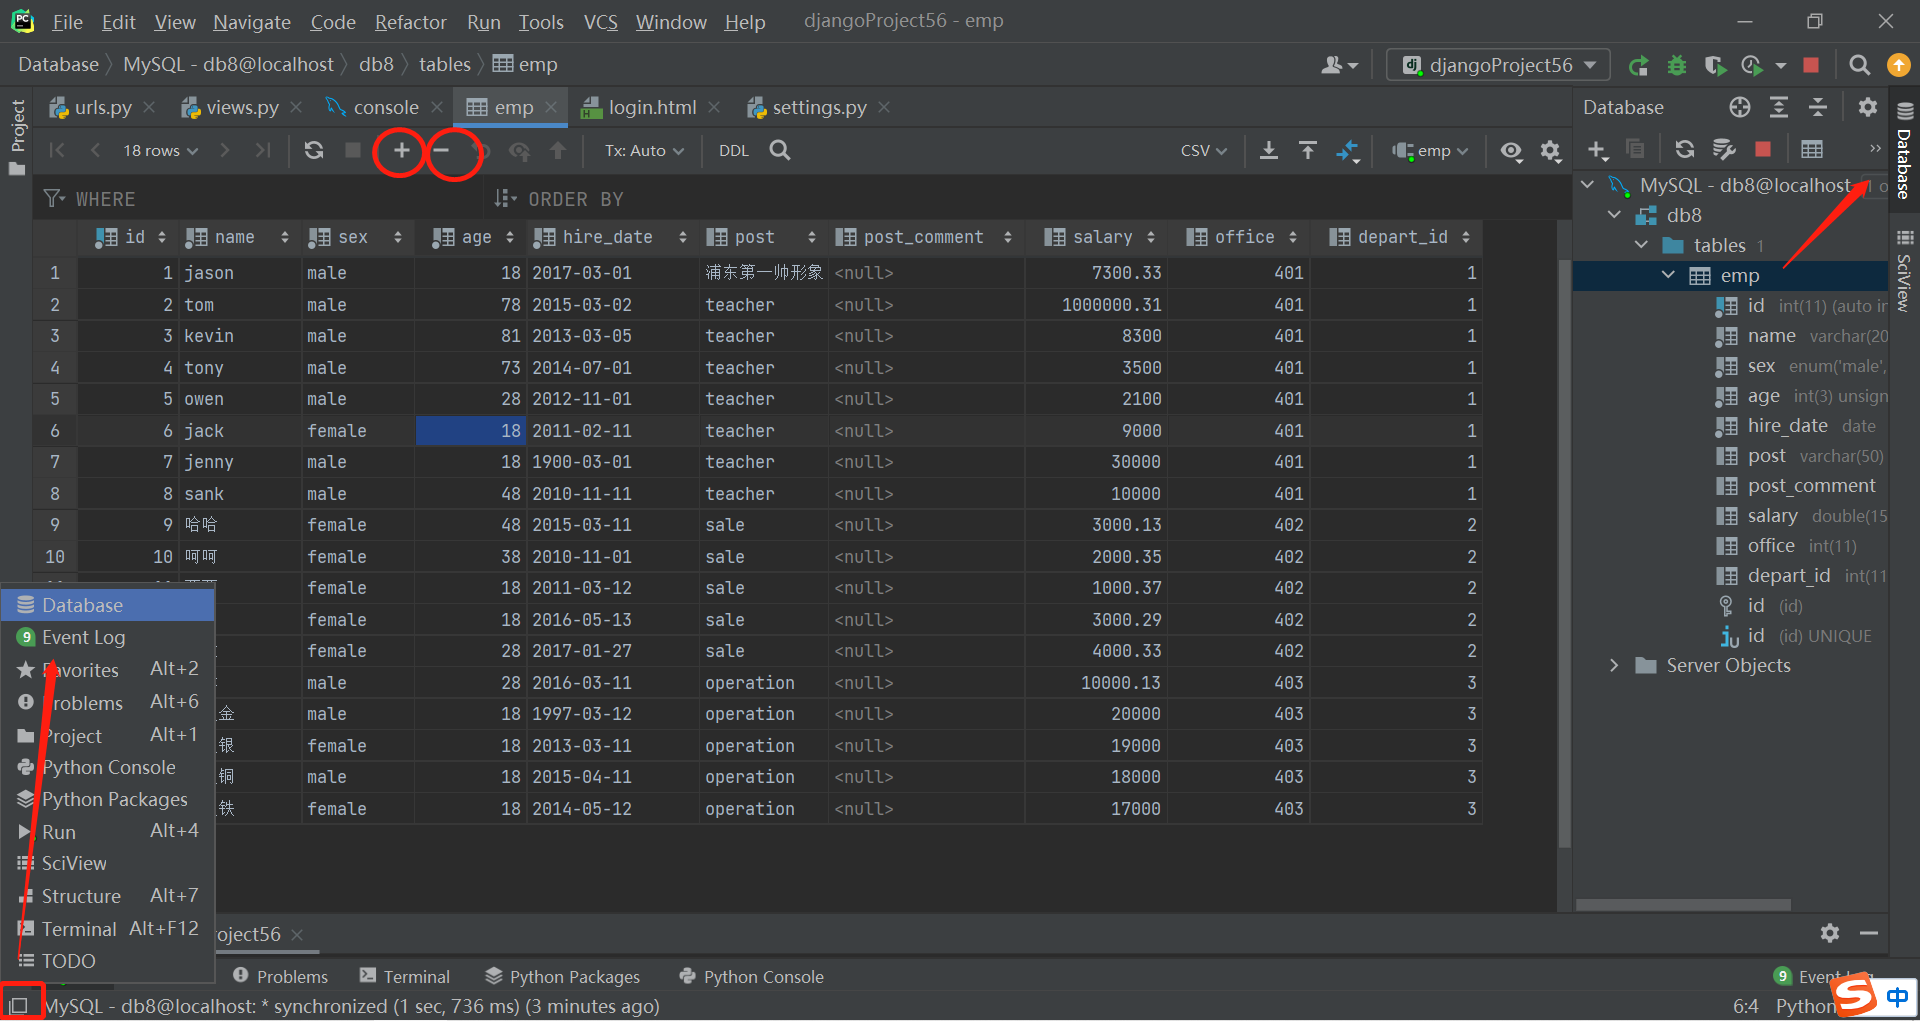1920x1021 pixels.
Task: Show more Database toolbar items chevron
Action: coord(1875,149)
